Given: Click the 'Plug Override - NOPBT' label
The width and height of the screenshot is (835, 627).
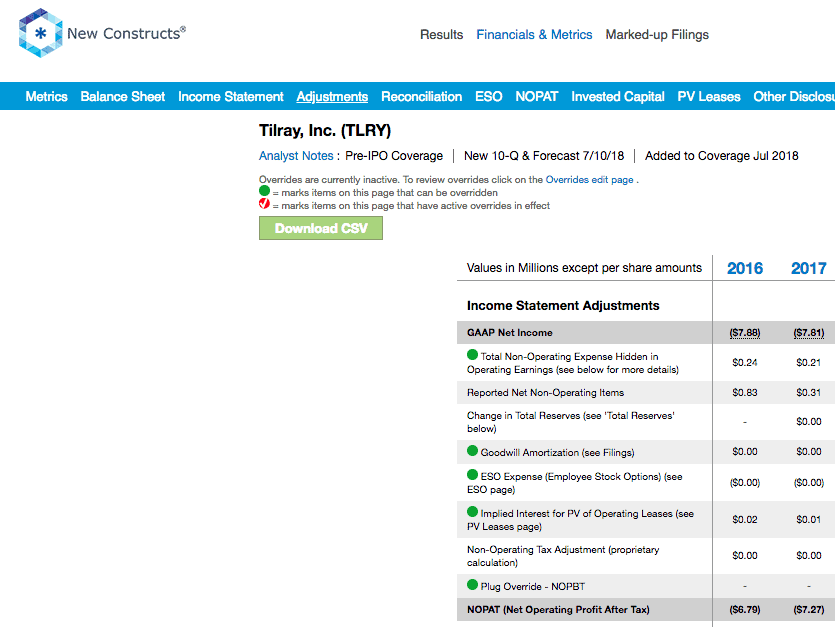Looking at the screenshot, I should tap(533, 587).
